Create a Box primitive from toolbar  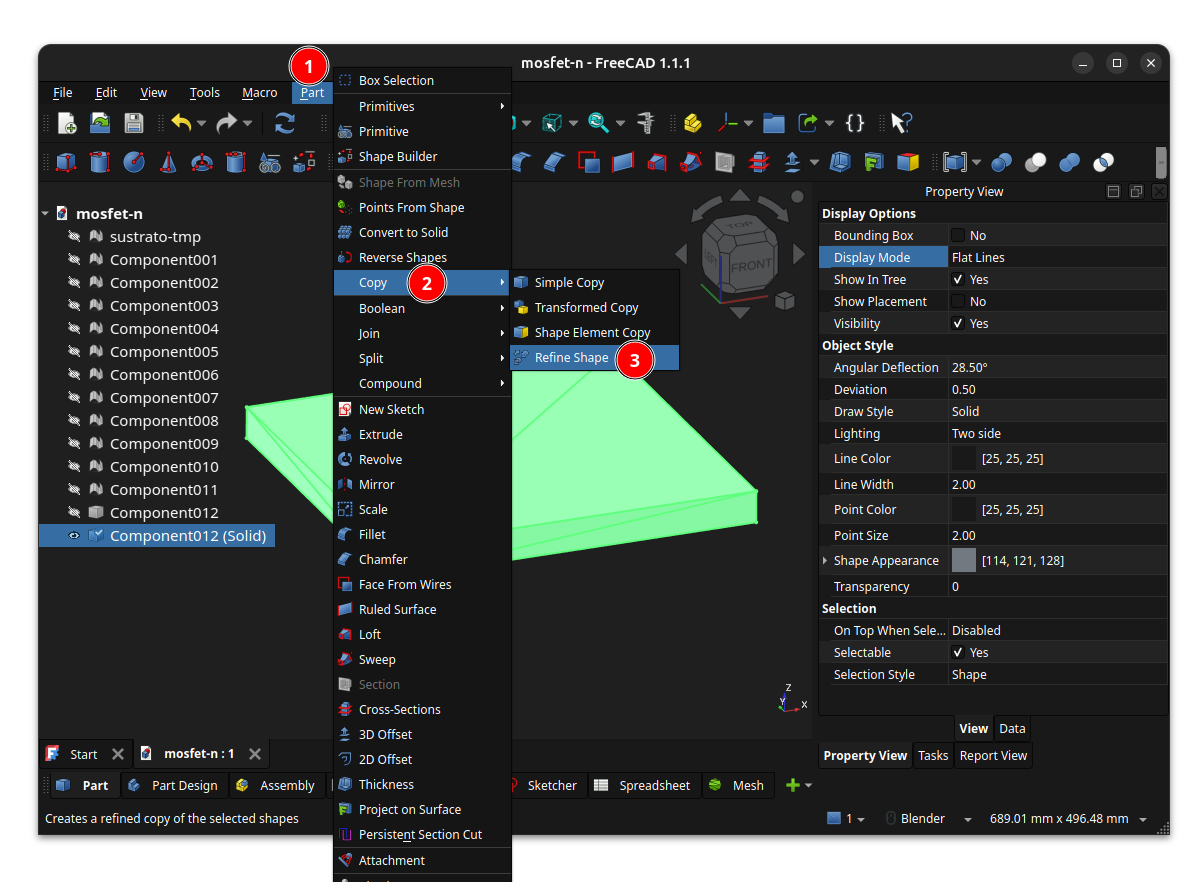66,162
